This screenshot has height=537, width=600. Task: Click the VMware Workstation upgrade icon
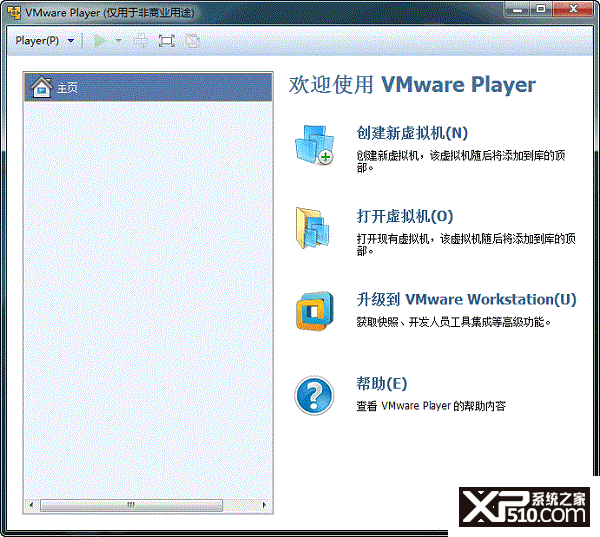tap(315, 311)
